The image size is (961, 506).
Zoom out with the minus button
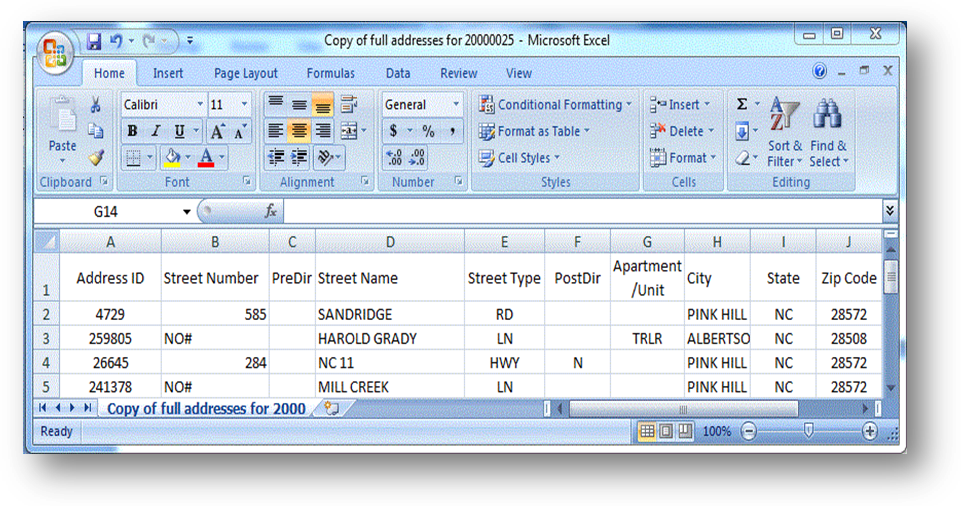[748, 431]
